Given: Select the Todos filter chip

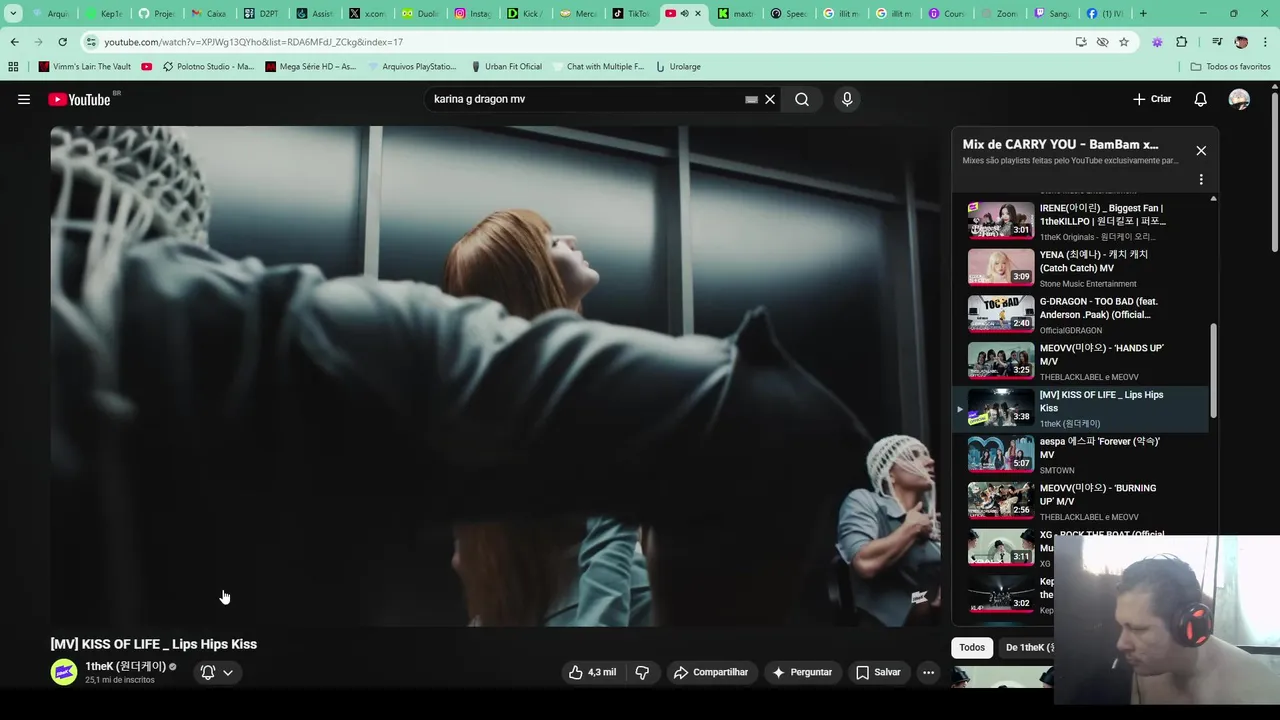Looking at the screenshot, I should point(972,647).
